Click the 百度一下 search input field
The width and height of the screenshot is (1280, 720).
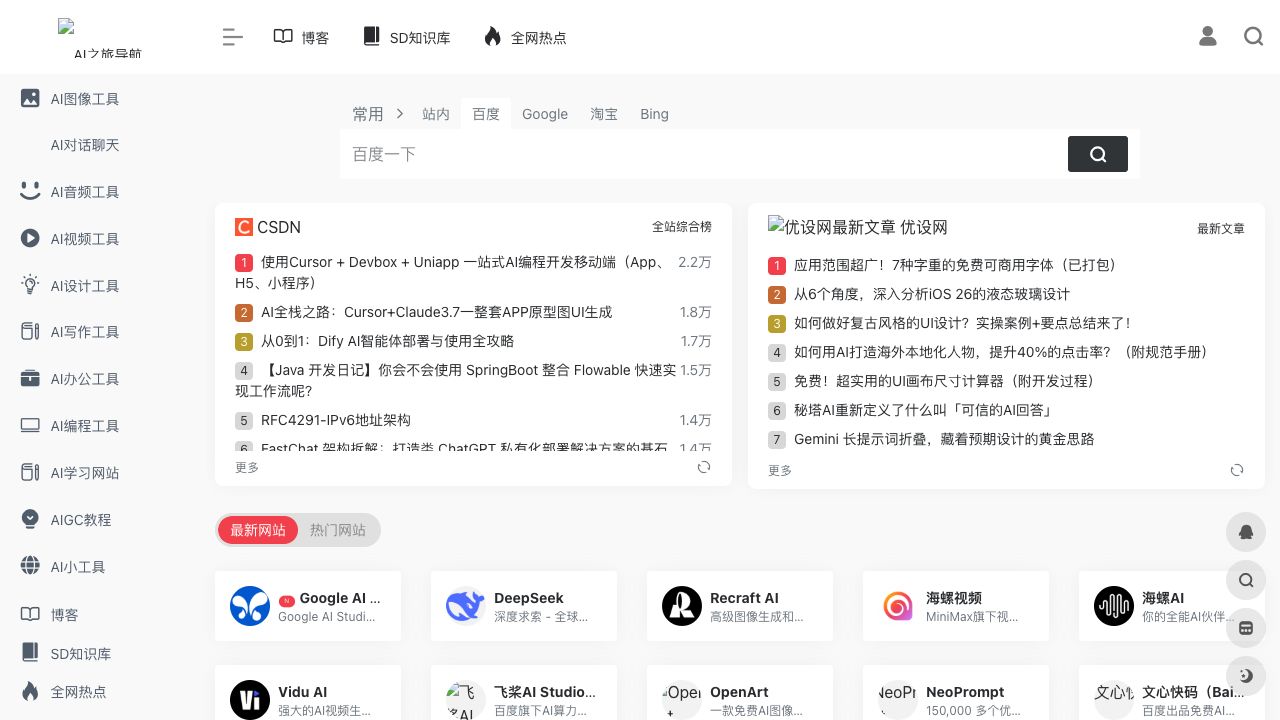pos(700,154)
